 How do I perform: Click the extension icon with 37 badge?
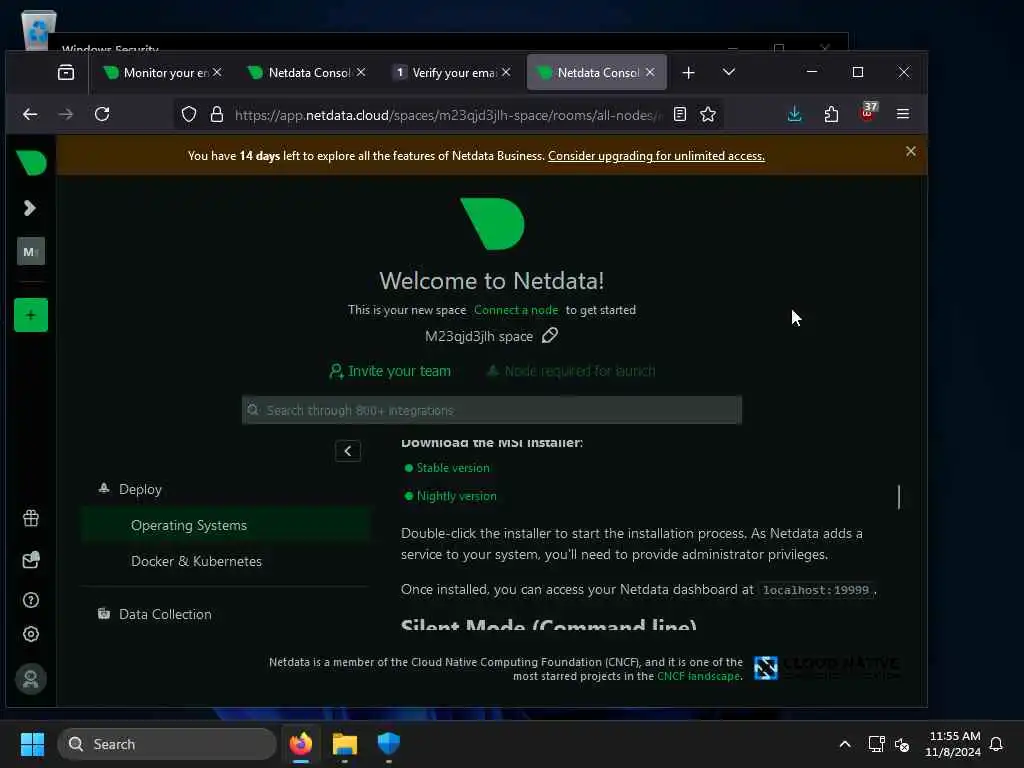868,112
